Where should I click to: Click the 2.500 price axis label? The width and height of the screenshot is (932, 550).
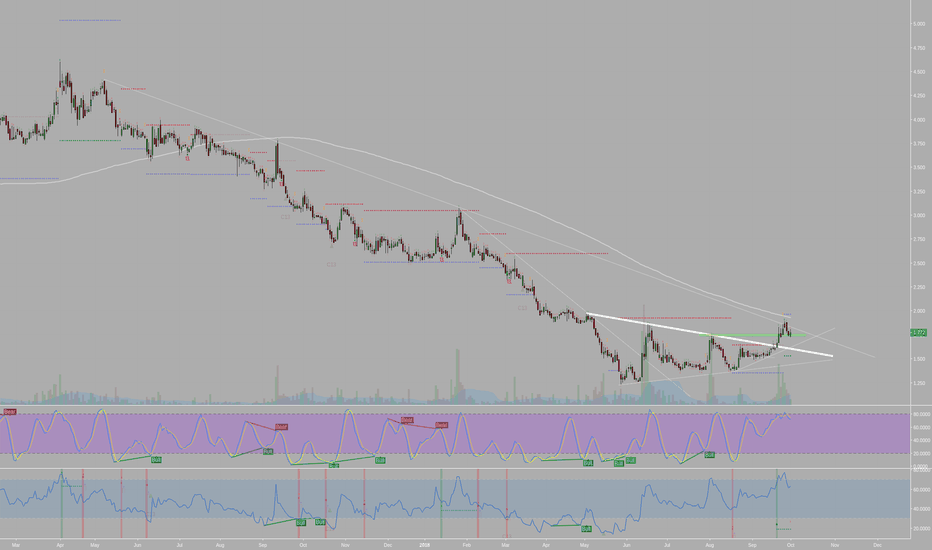[x=920, y=263]
